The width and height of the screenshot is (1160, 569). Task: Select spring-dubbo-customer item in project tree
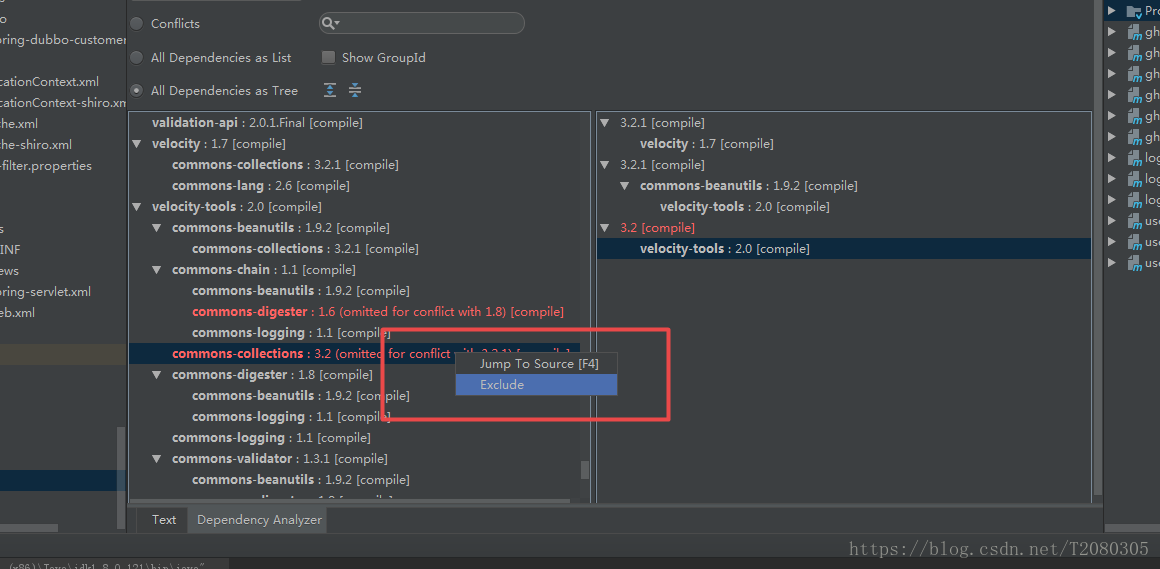pyautogui.click(x=63, y=40)
